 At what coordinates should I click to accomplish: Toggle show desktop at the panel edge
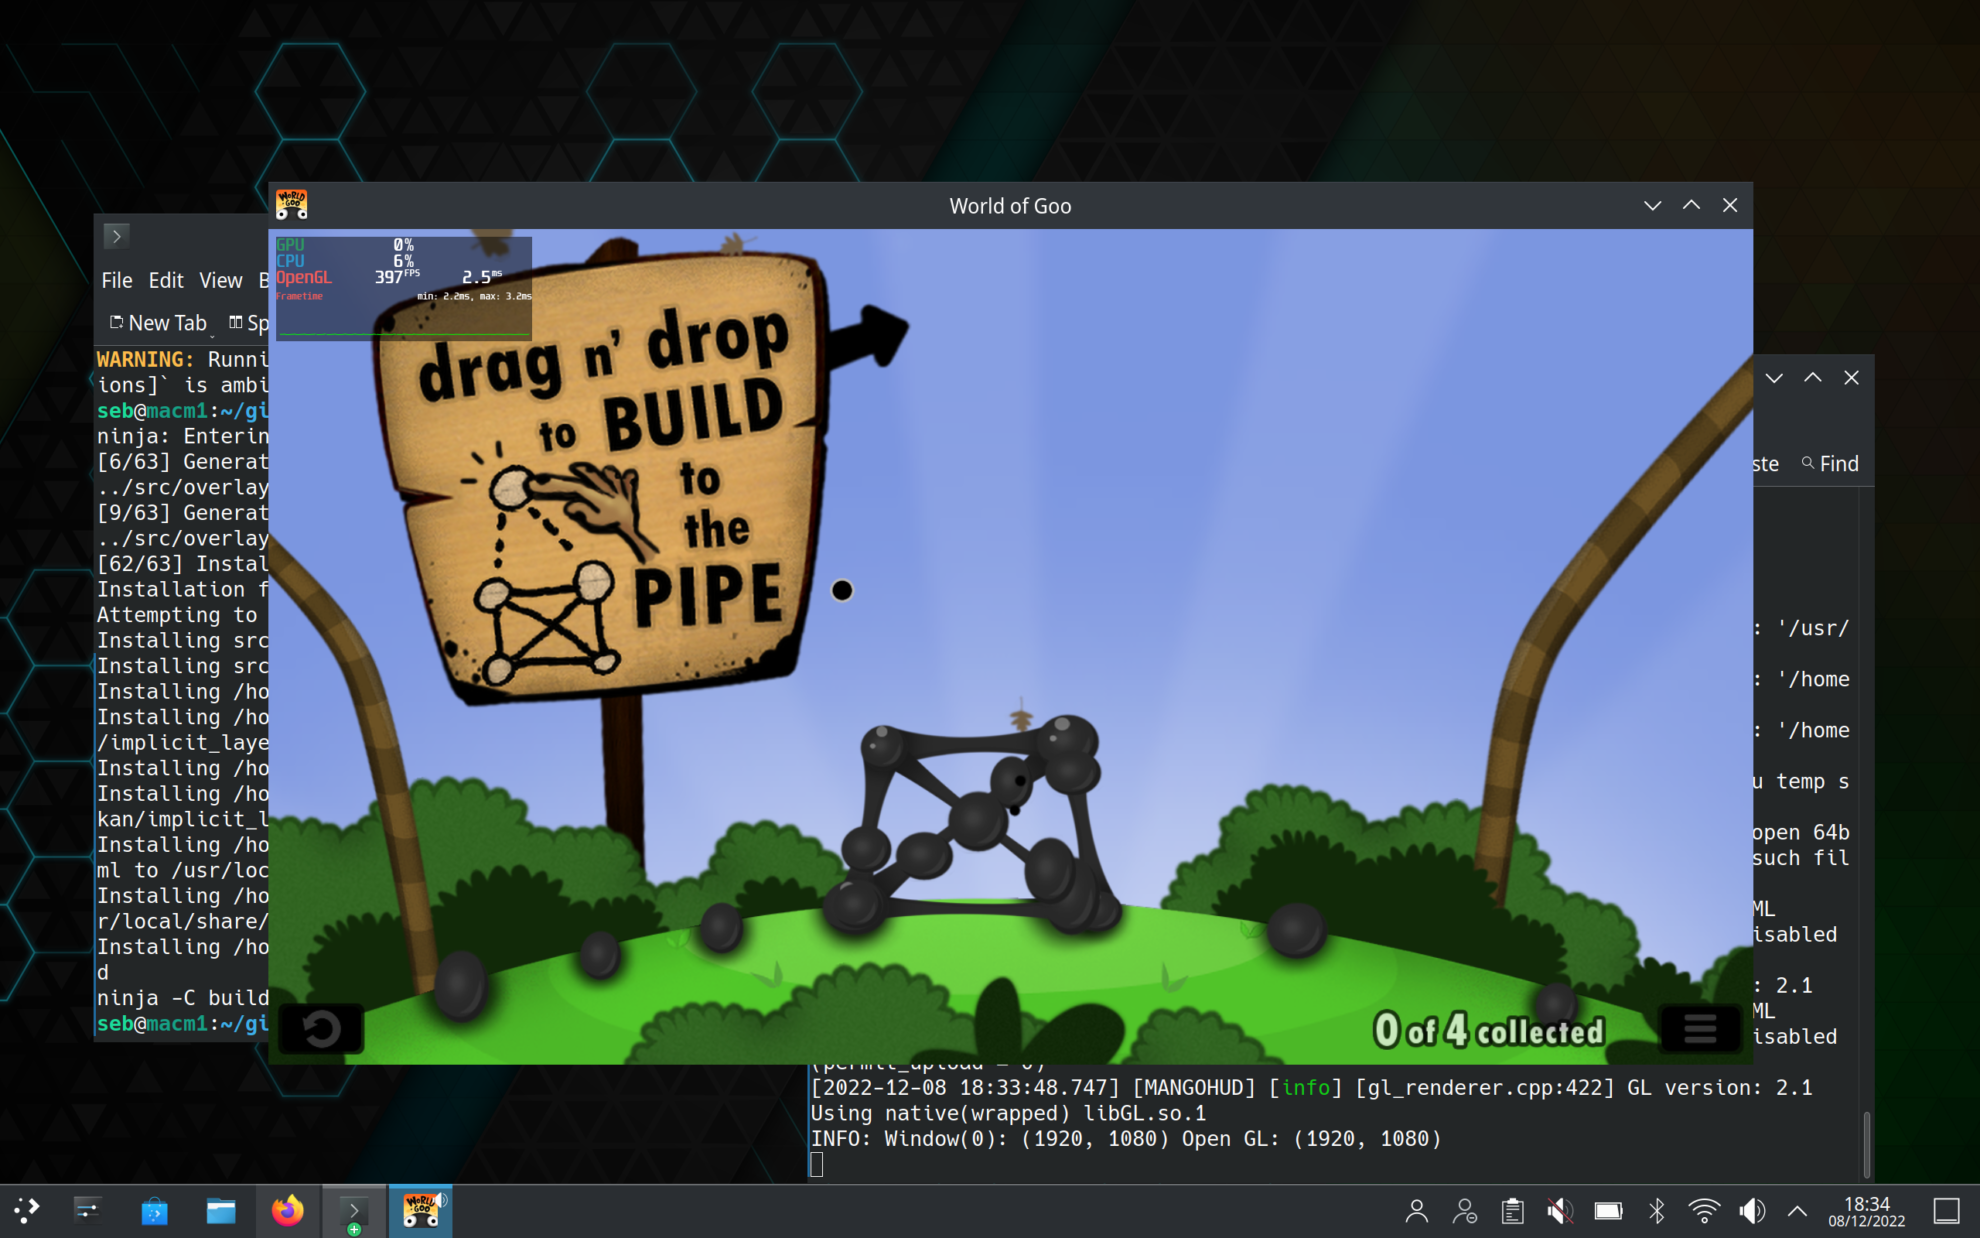[x=1946, y=1211]
